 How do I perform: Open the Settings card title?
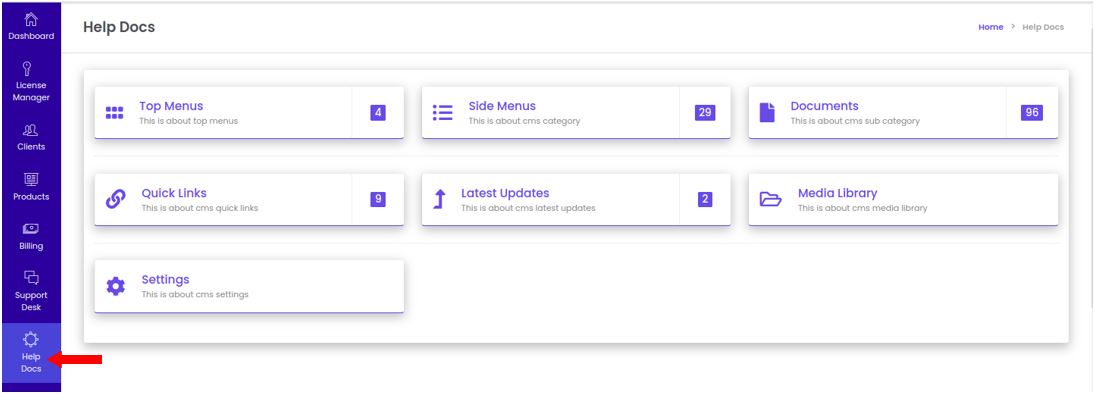(x=166, y=280)
